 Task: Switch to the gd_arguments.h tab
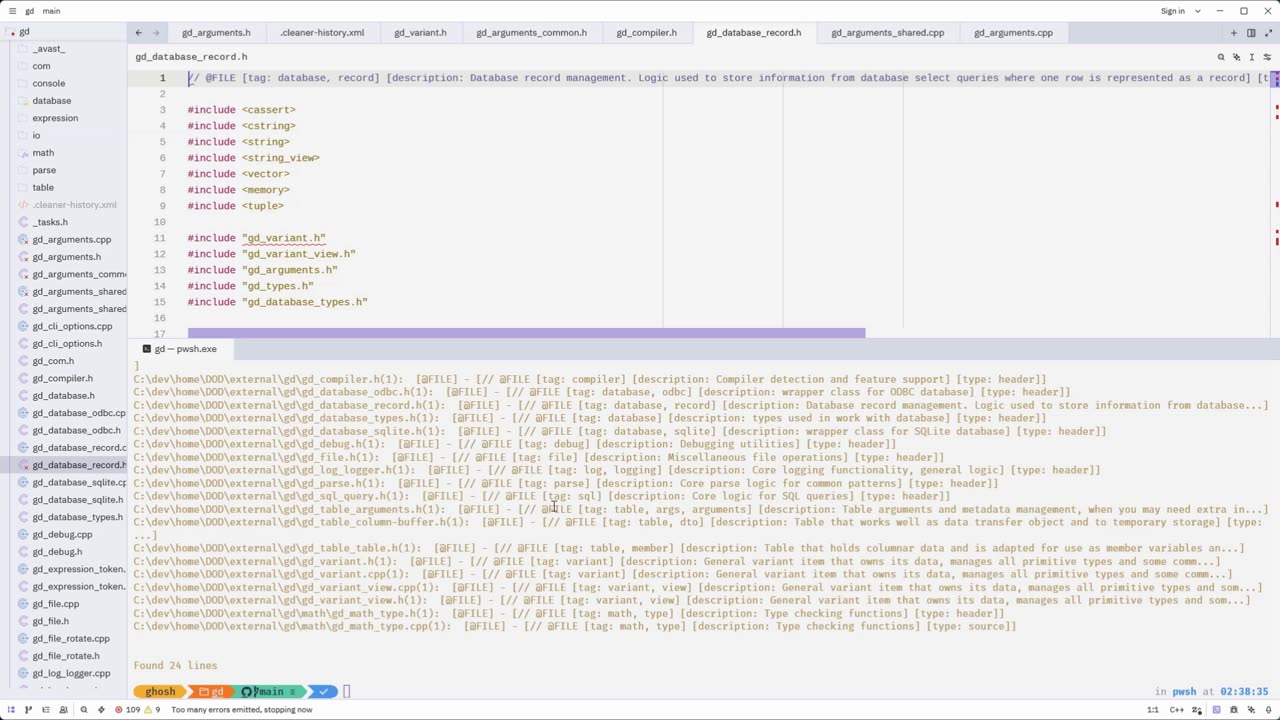click(216, 33)
